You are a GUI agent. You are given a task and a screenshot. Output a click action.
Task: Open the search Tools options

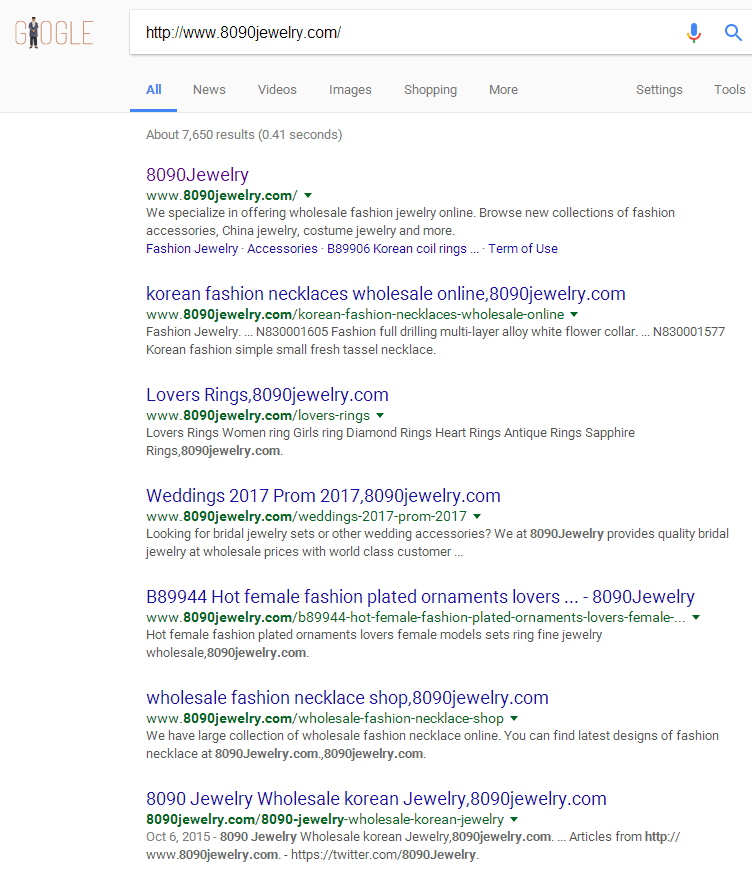[729, 90]
